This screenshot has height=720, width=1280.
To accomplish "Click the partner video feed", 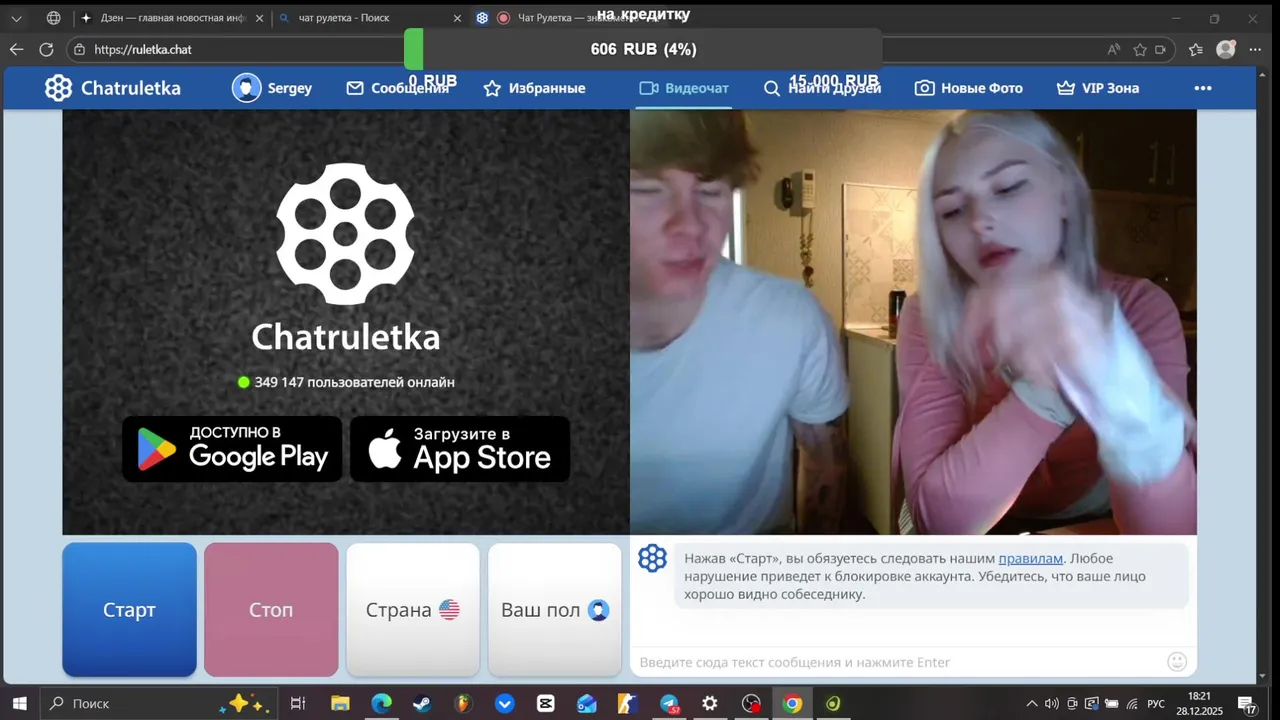I will 913,322.
